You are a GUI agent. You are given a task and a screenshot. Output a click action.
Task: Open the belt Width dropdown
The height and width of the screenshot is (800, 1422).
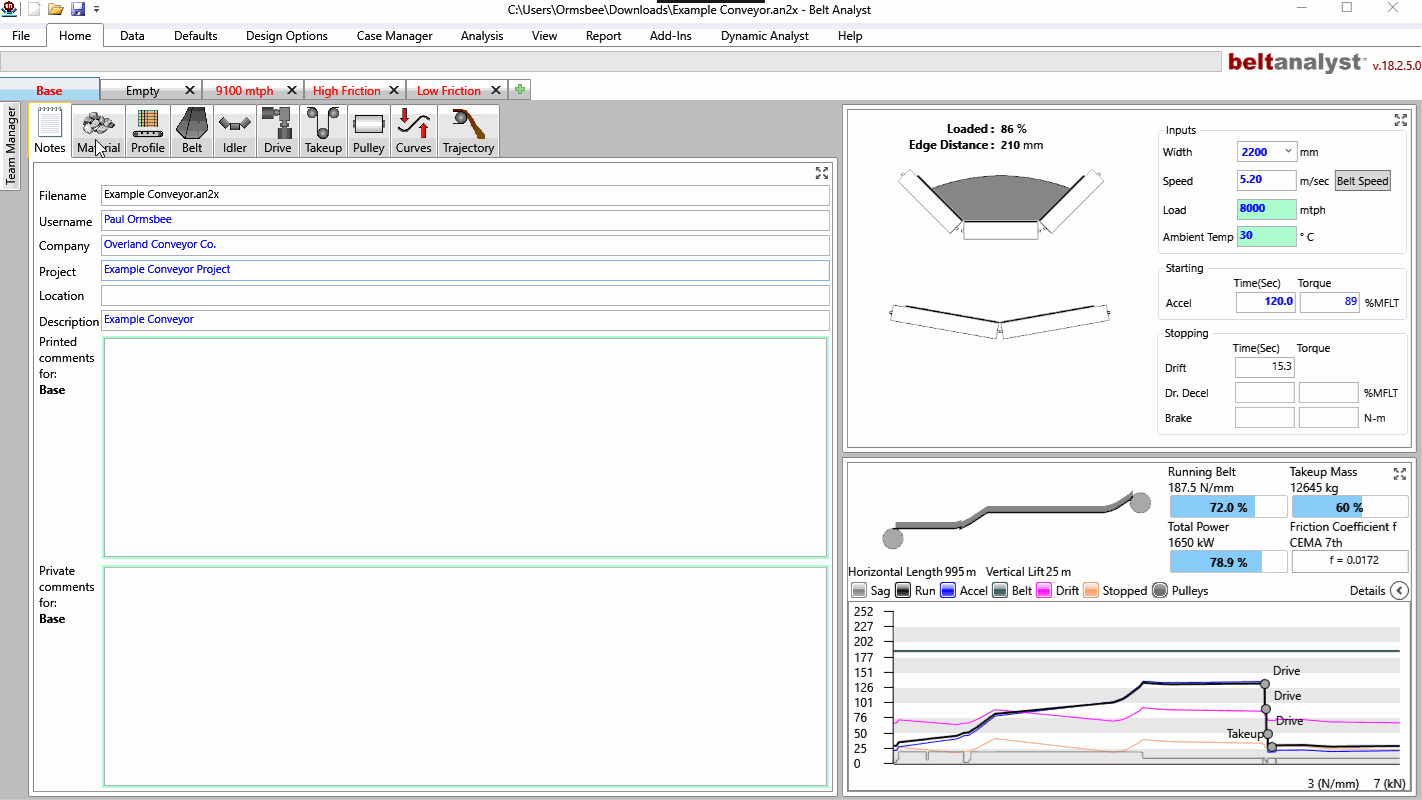pyautogui.click(x=1287, y=152)
